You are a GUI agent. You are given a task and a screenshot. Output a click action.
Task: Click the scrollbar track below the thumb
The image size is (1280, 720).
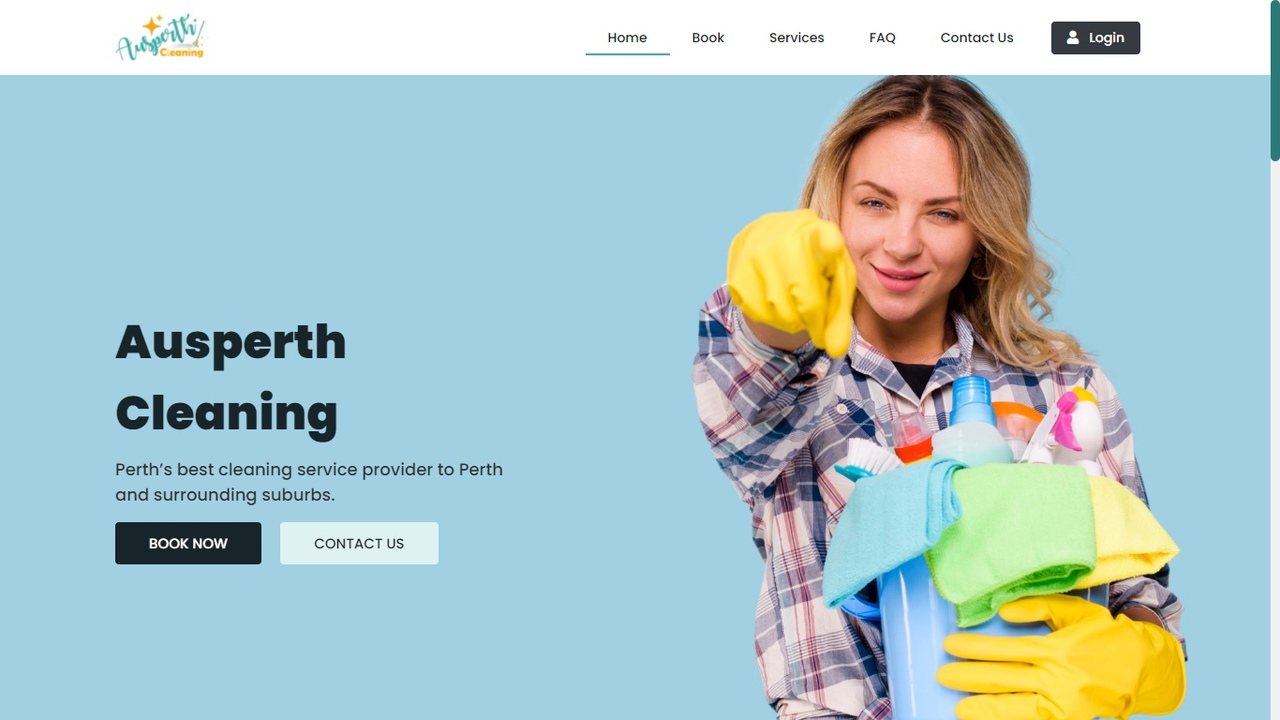tap(1275, 440)
